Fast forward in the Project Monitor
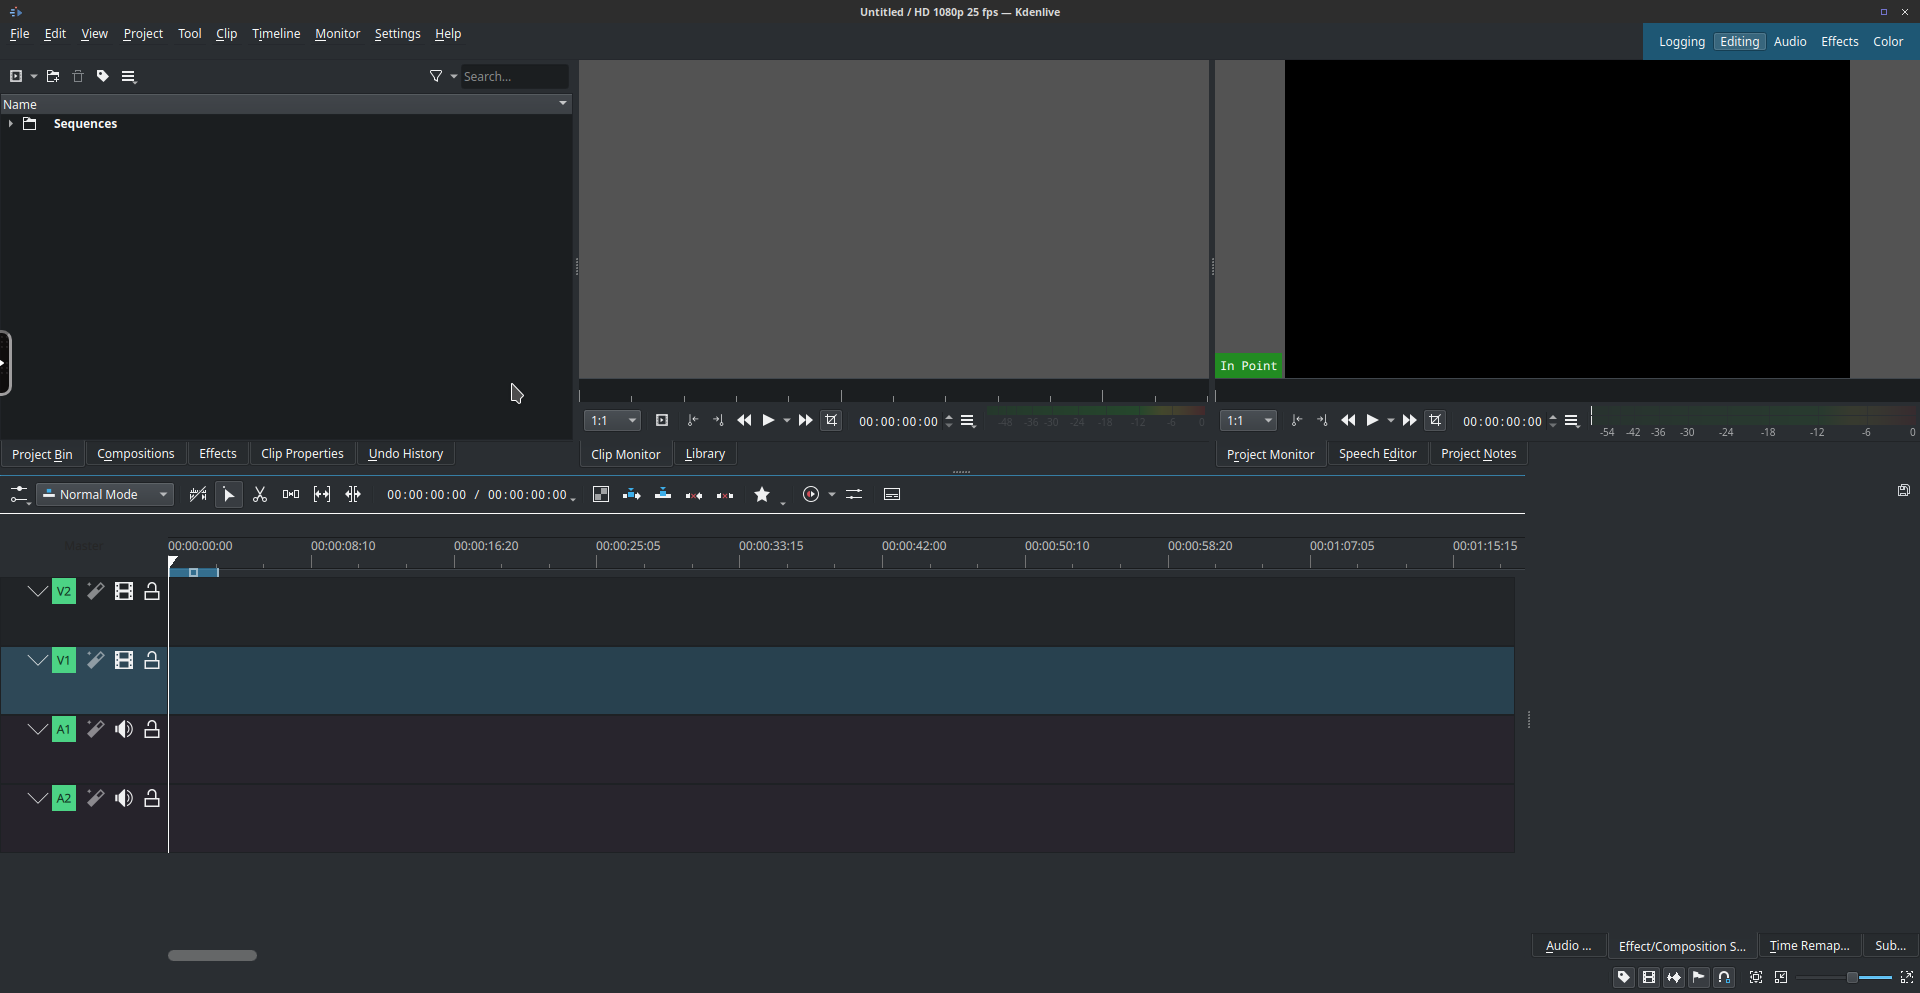This screenshot has width=1920, height=993. pyautogui.click(x=1409, y=421)
